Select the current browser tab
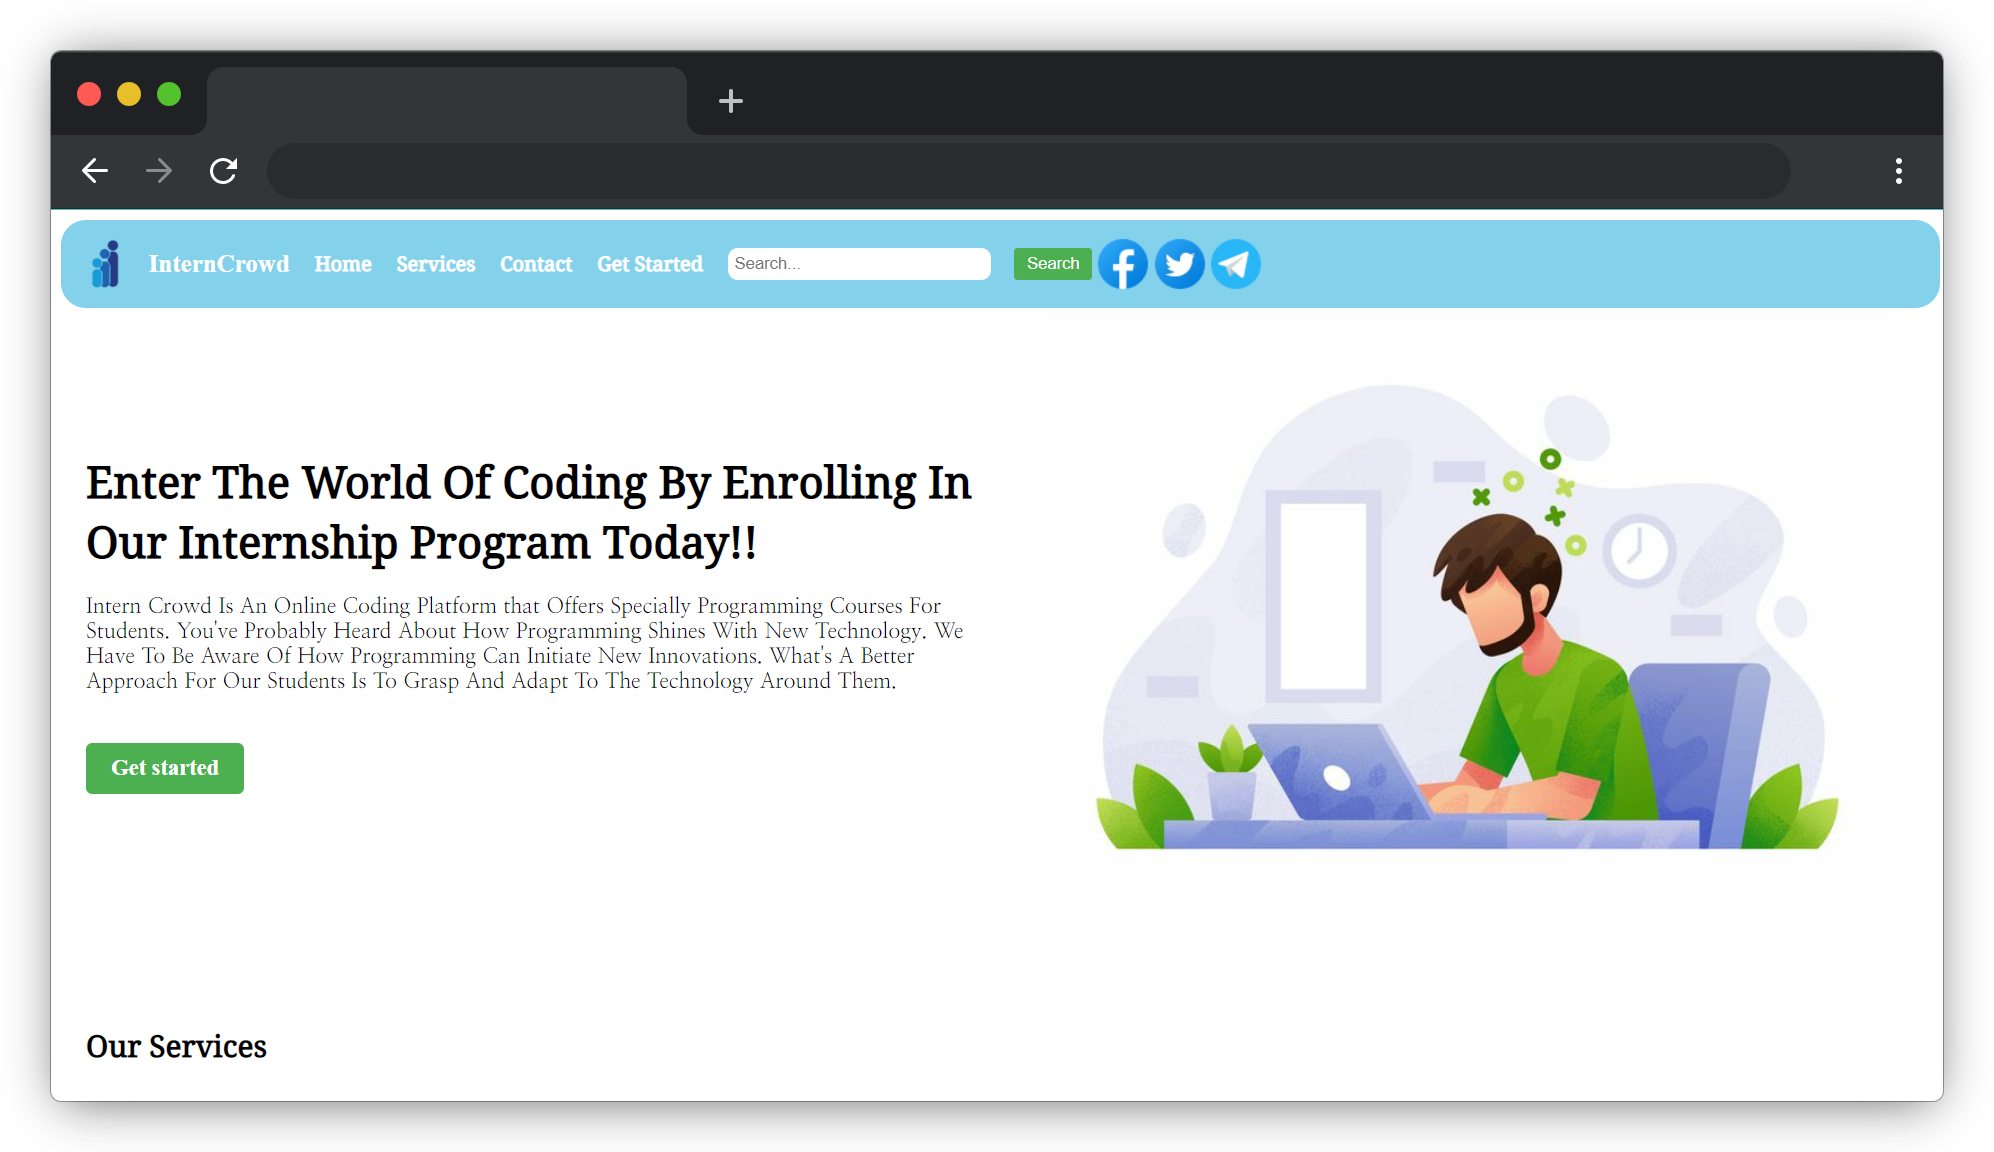 [x=446, y=101]
